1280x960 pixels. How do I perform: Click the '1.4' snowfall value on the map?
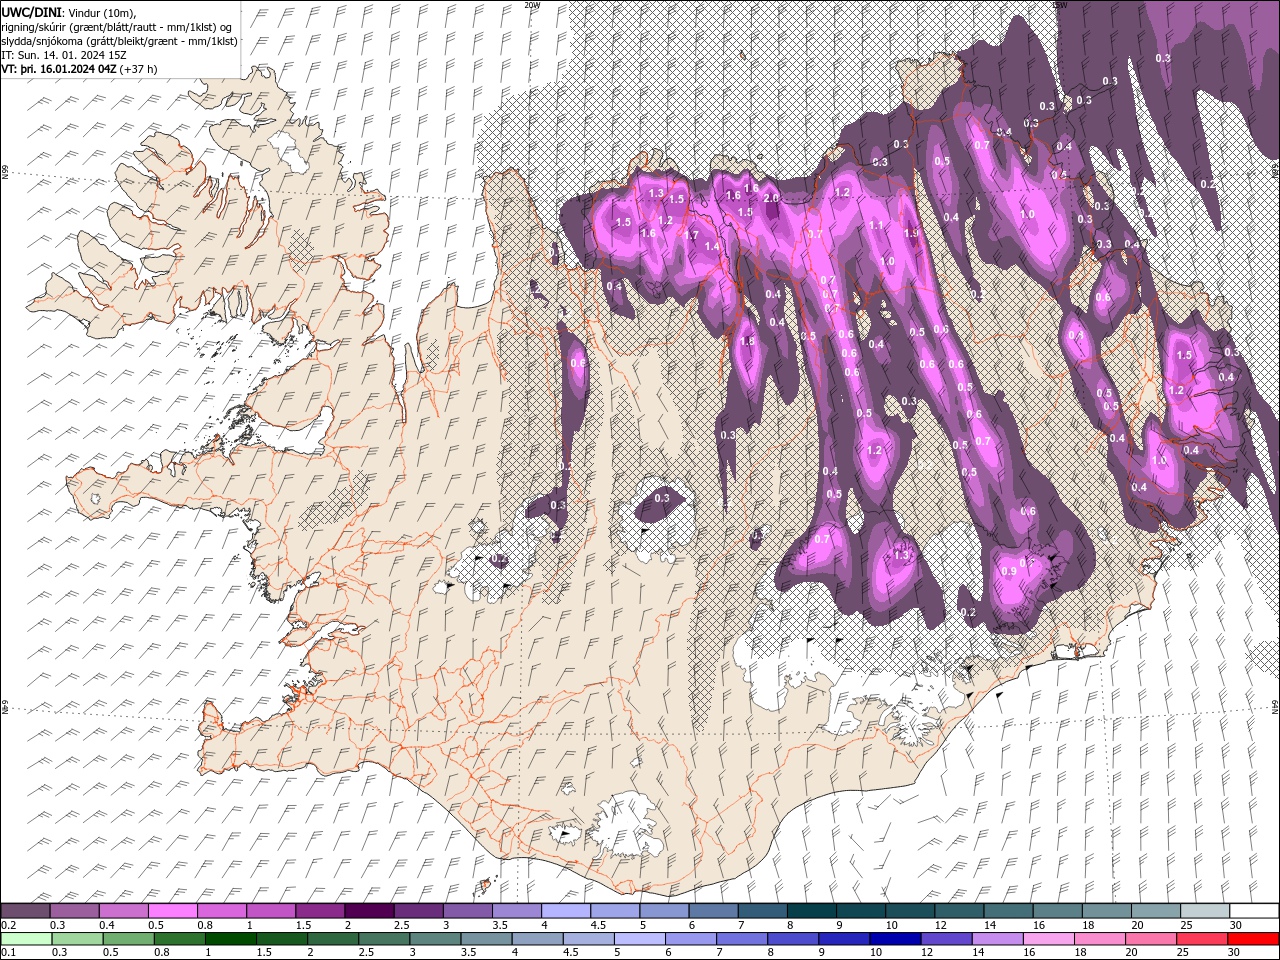(x=712, y=246)
